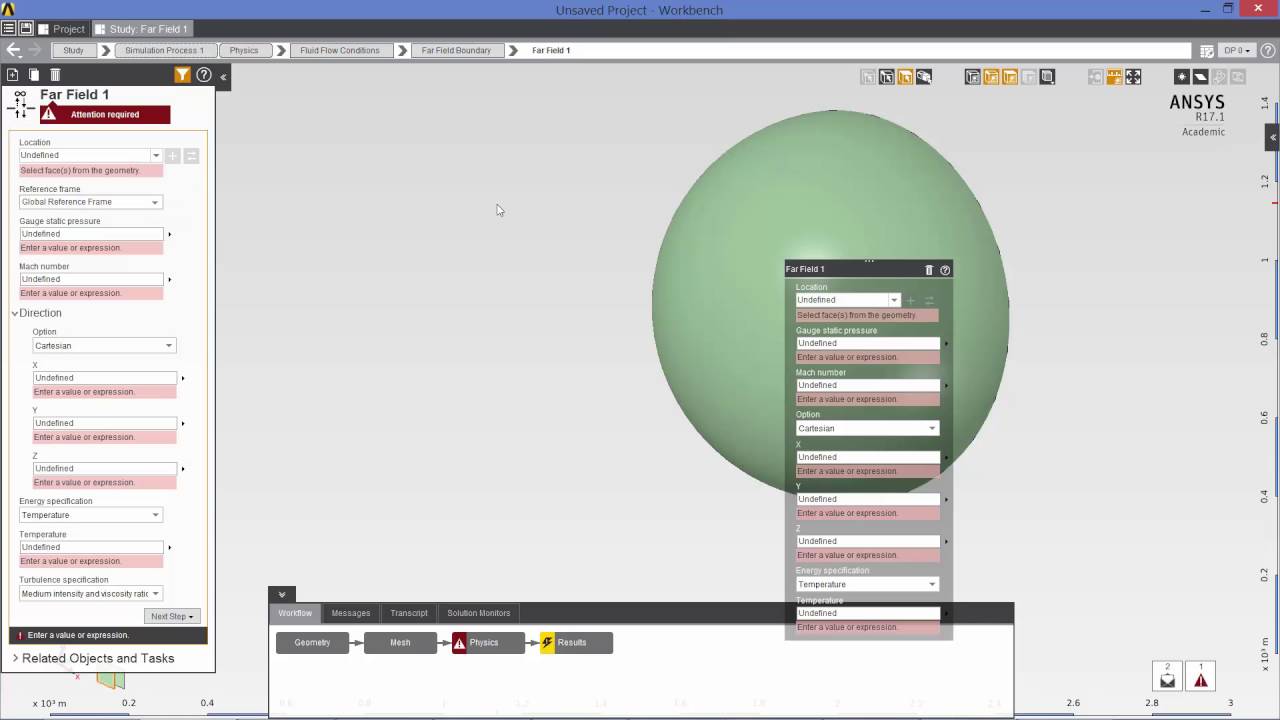The image size is (1280, 720).
Task: Select the Study: Far Field 1 tab
Action: tap(143, 29)
